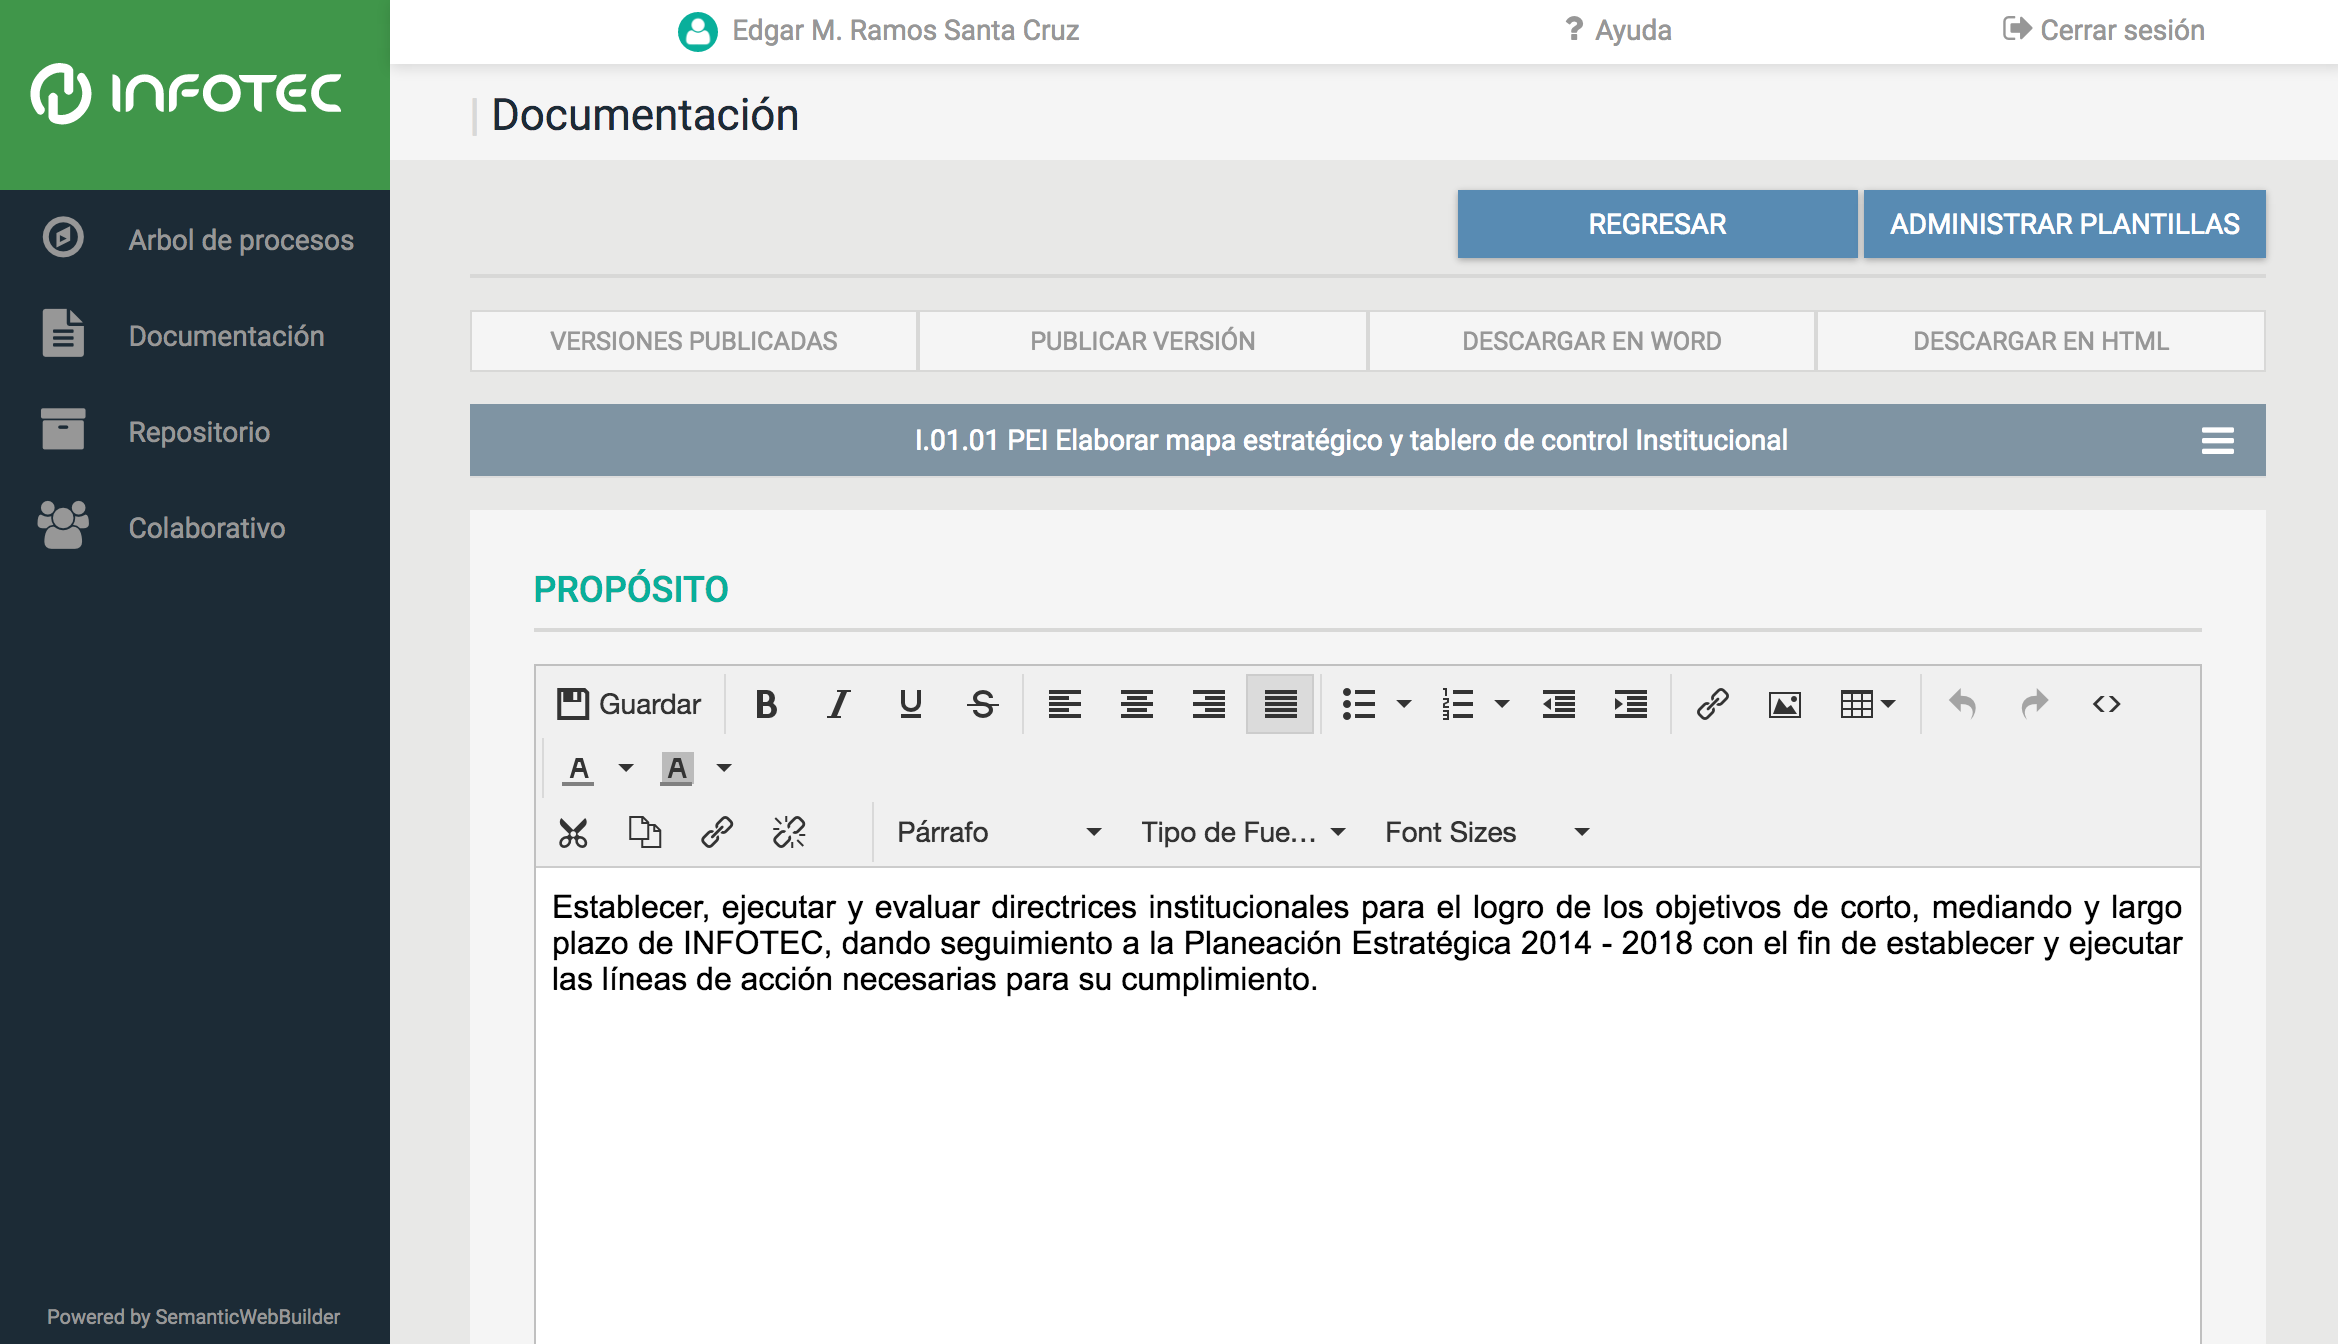Insert a numbered list

tap(1457, 704)
